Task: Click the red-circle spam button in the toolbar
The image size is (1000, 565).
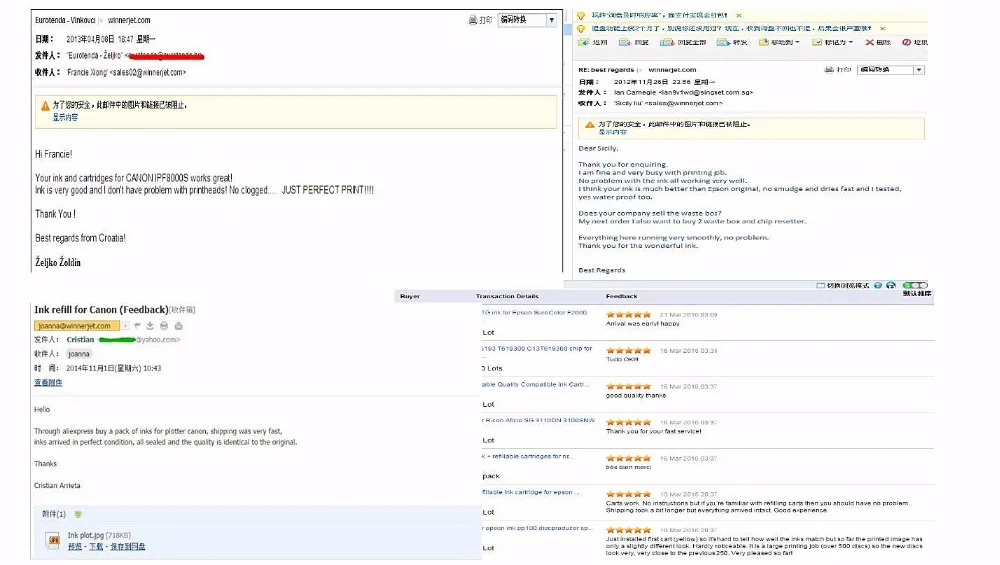Action: pos(915,42)
